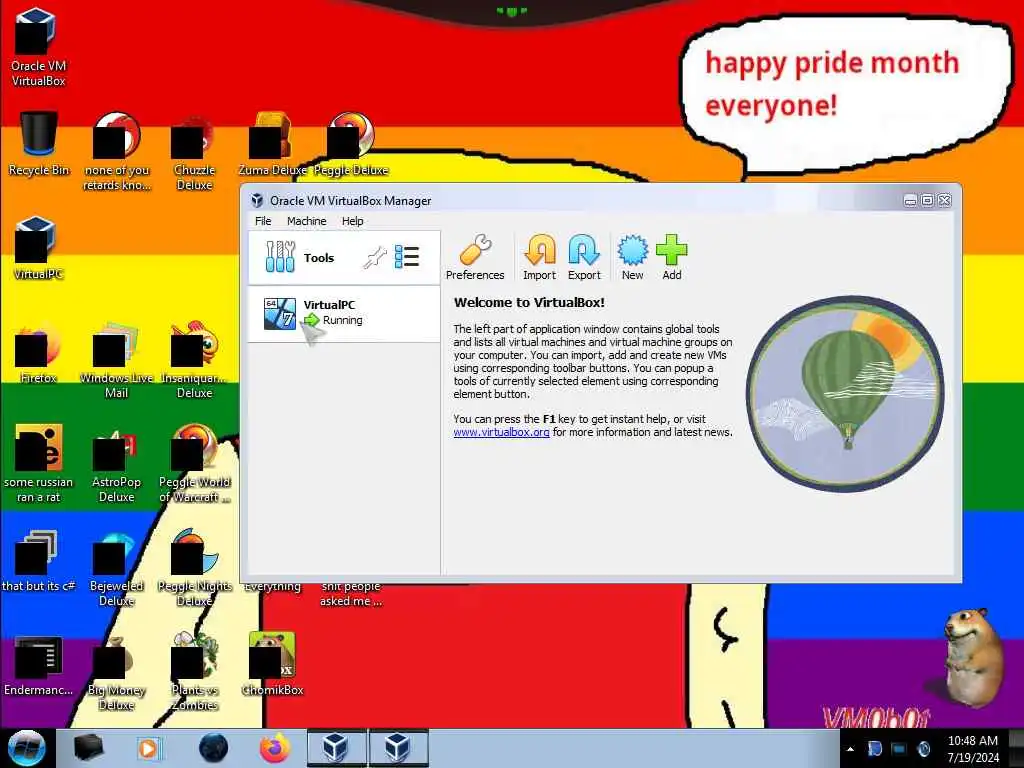Select the Tools entry in sidebar

click(x=344, y=257)
